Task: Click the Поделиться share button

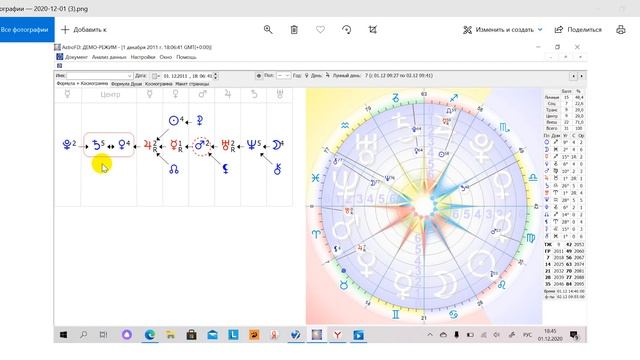Action: tap(578, 29)
